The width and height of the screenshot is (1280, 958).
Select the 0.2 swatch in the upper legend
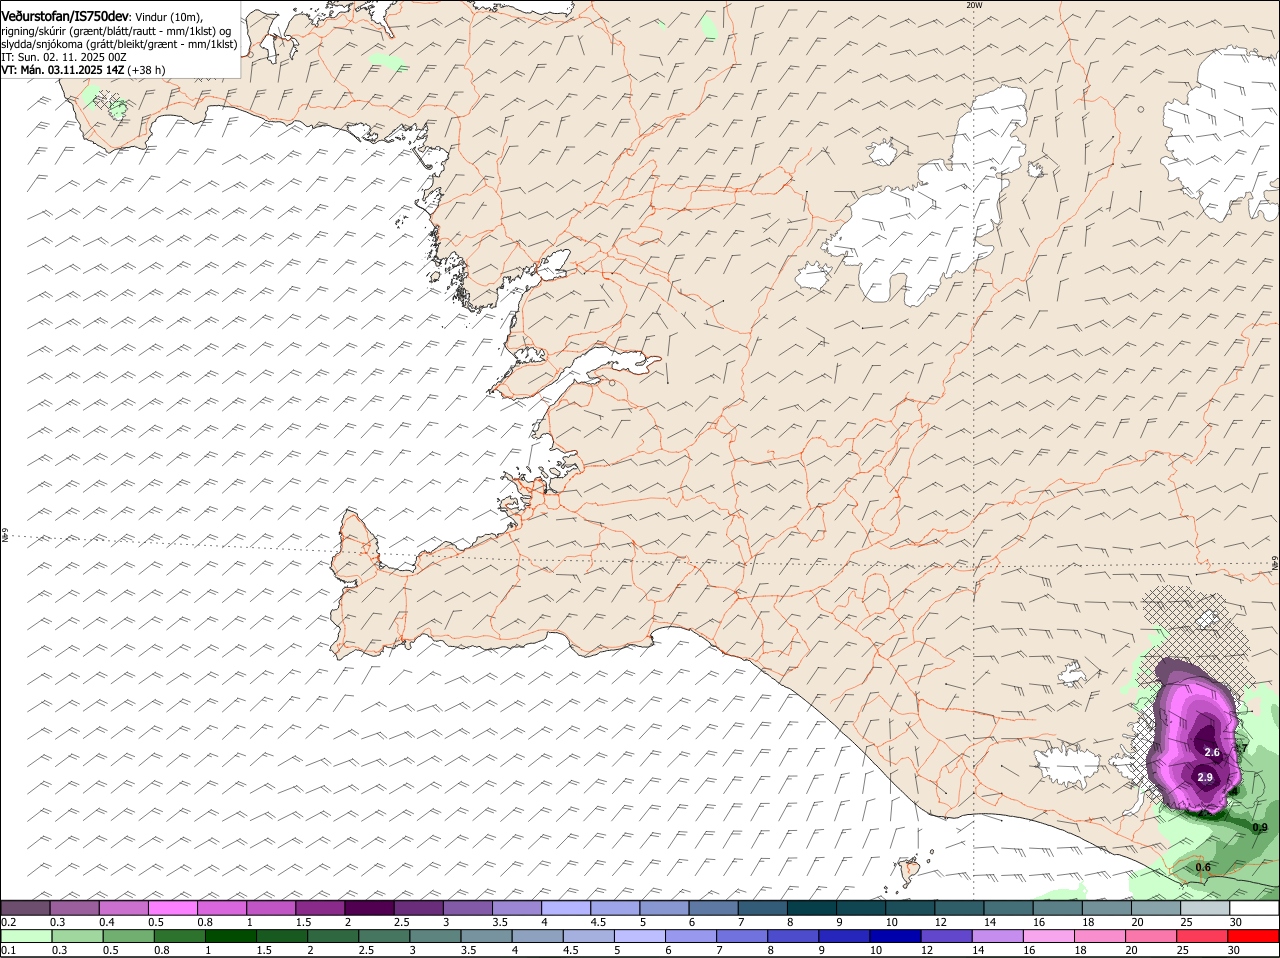[25, 908]
